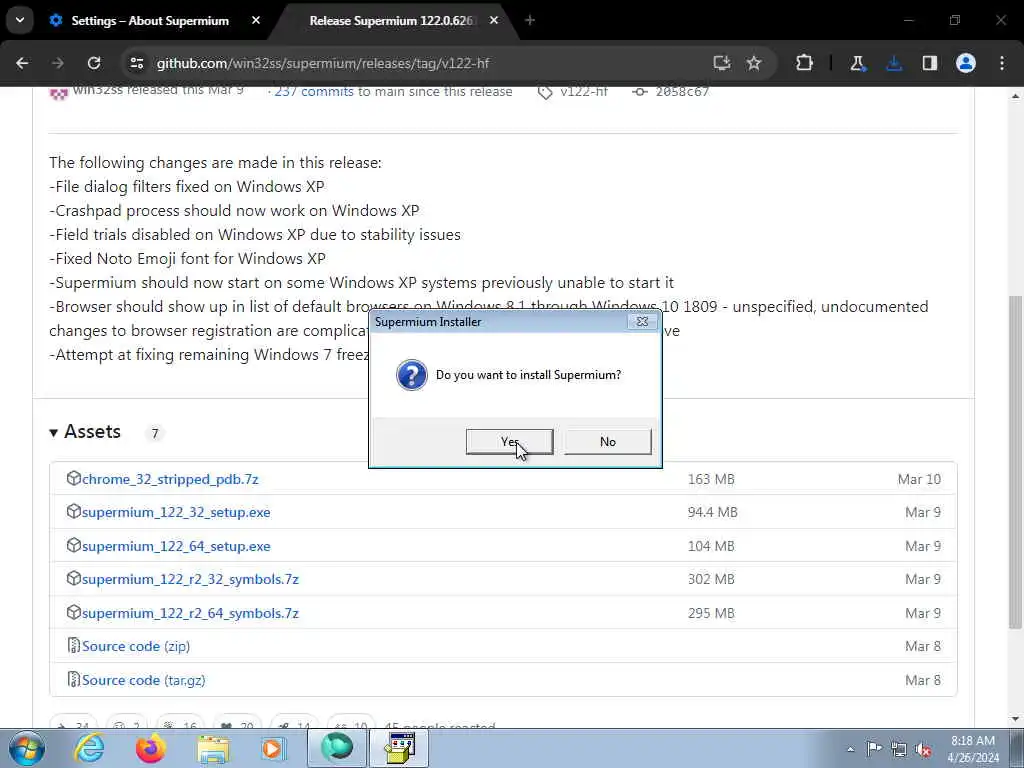1024x768 pixels.
Task: Collapse the Assets section triangle
Action: pos(54,432)
